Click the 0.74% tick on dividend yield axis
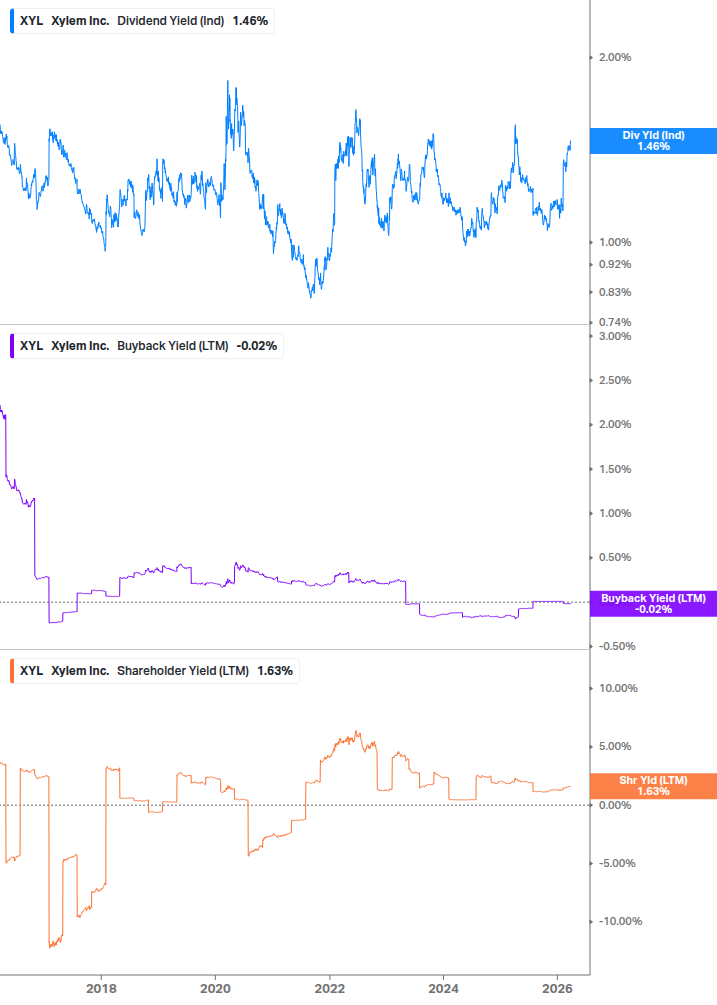717x1005 pixels. click(x=615, y=322)
